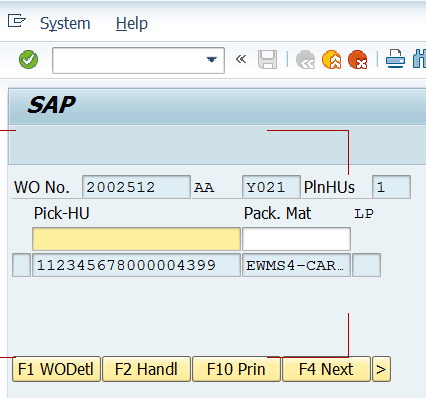The image size is (426, 398).
Task: Open the Help menu
Action: click(x=132, y=24)
